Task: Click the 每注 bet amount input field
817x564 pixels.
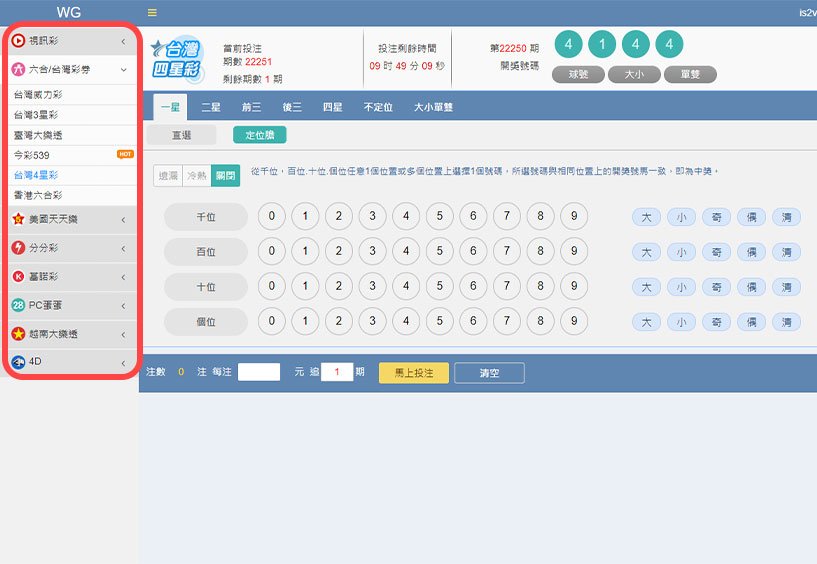Action: point(259,372)
